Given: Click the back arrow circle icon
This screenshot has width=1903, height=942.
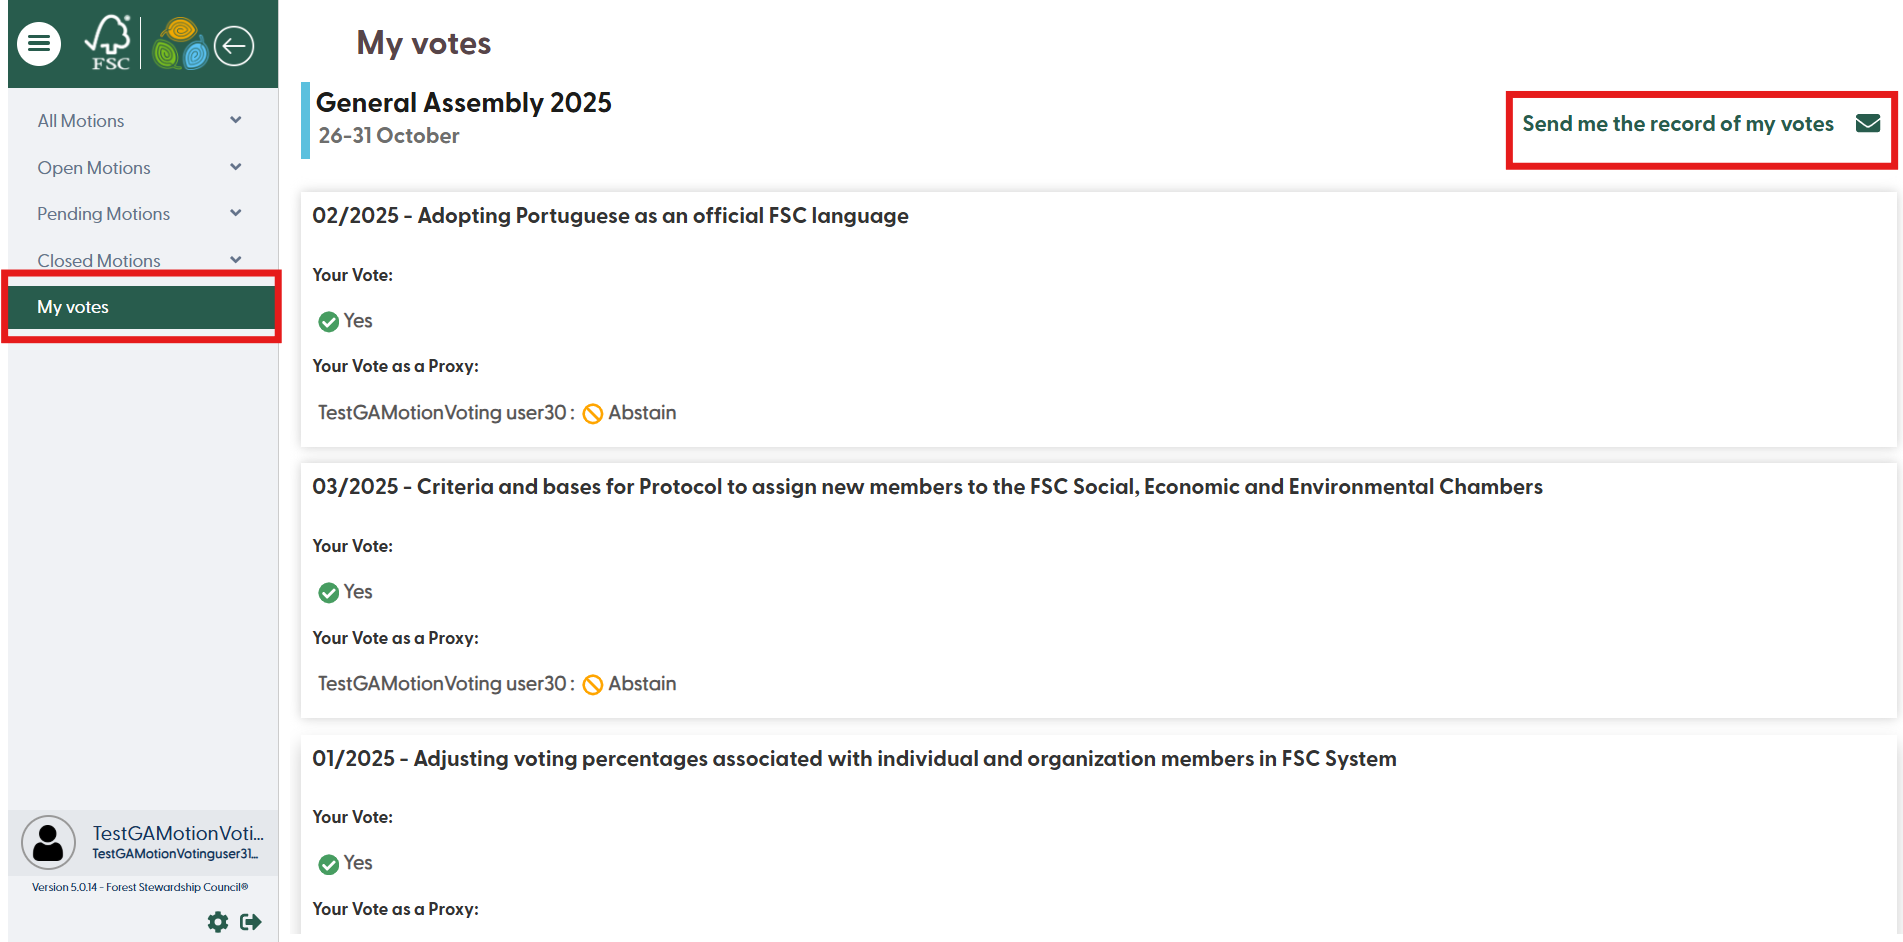Looking at the screenshot, I should pos(234,45).
